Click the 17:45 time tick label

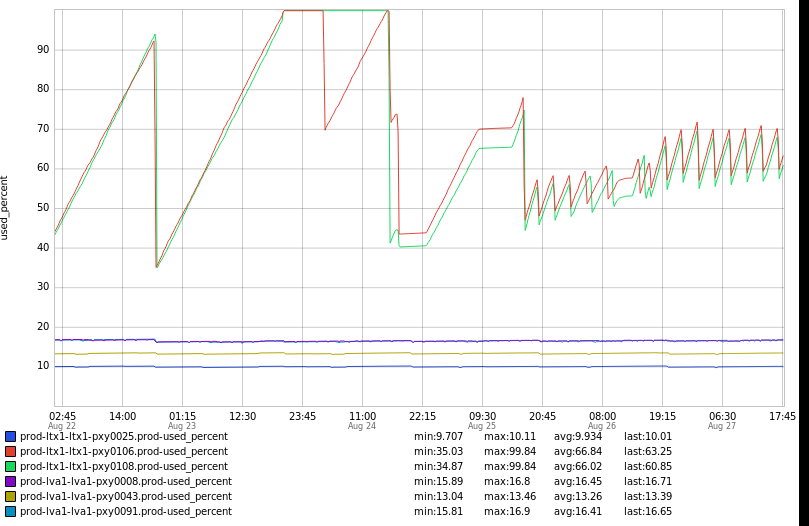782,416
